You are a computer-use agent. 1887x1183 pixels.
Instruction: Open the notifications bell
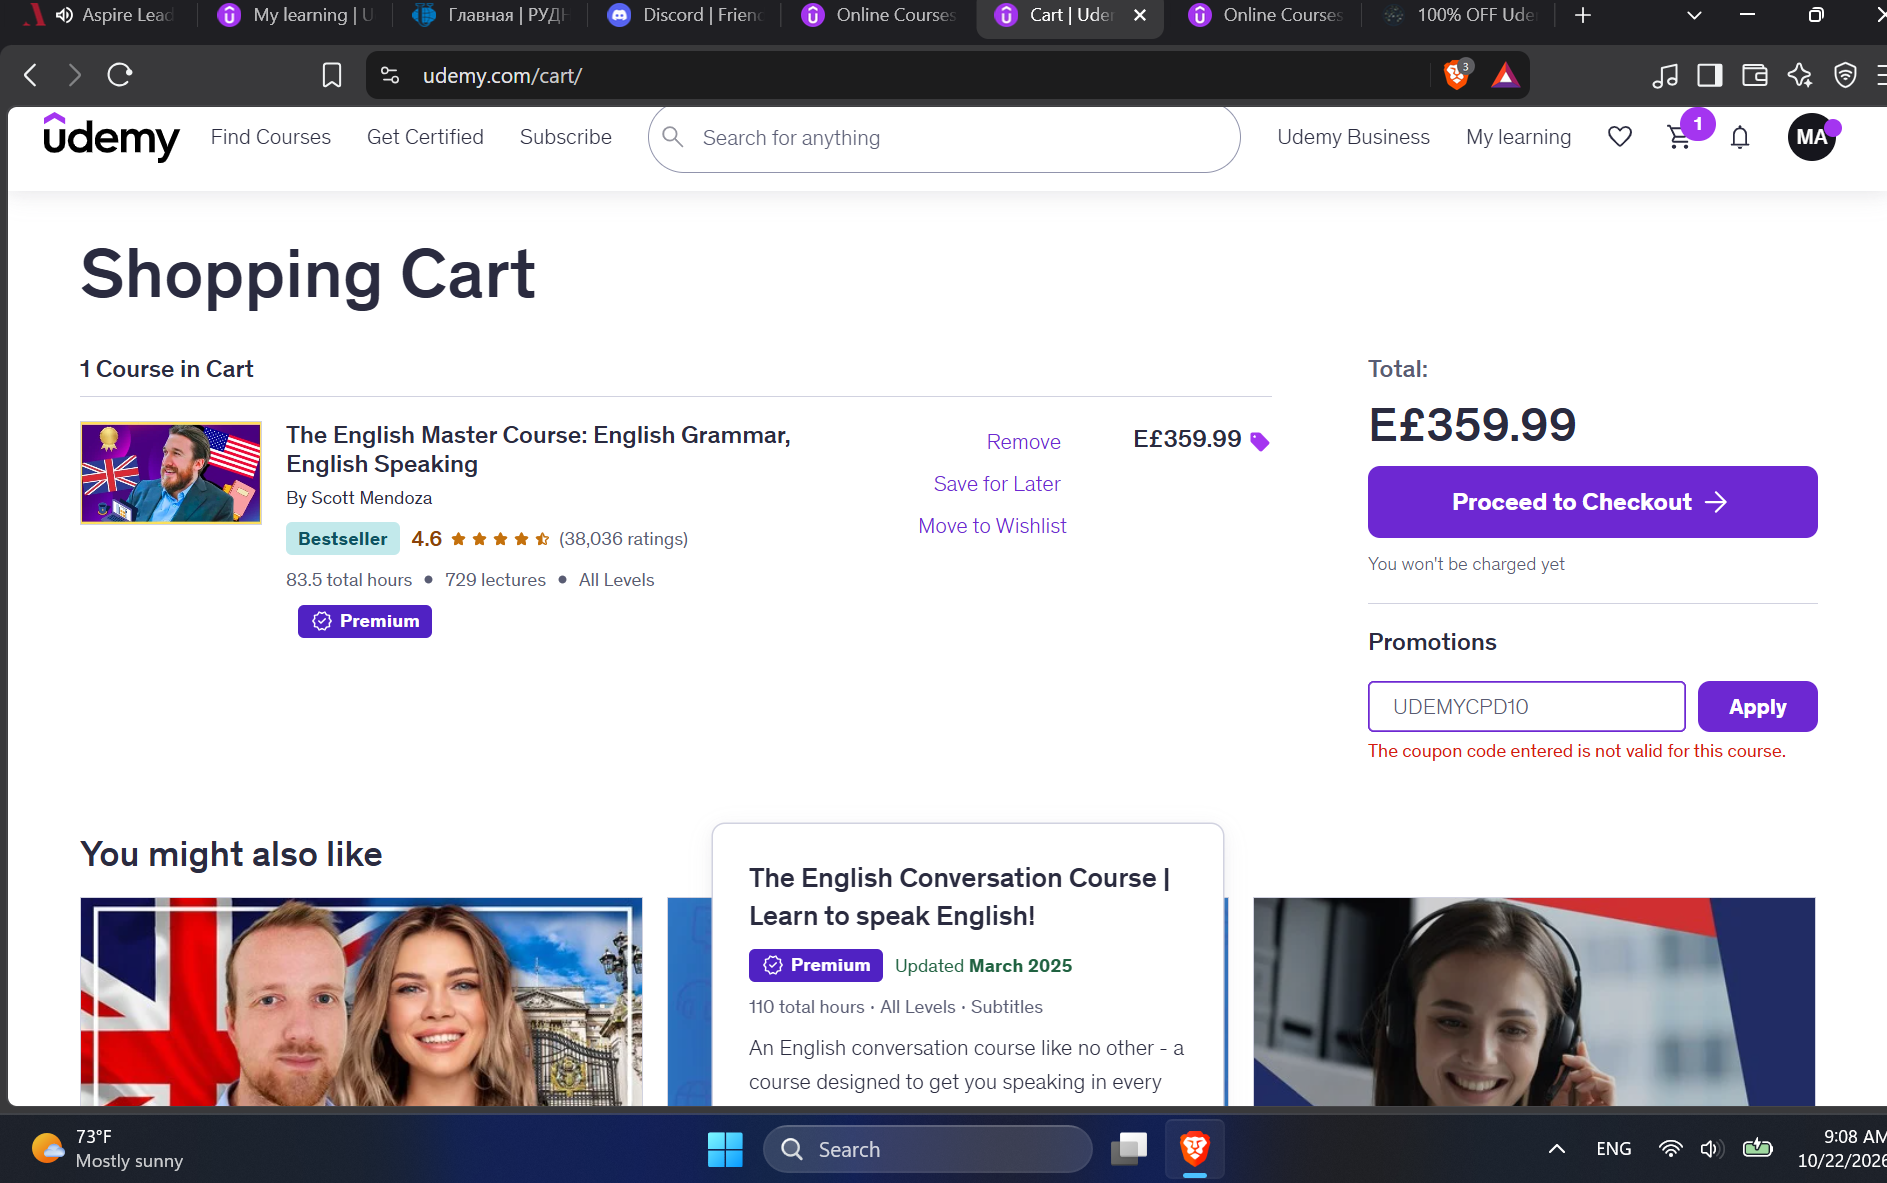[x=1740, y=137]
